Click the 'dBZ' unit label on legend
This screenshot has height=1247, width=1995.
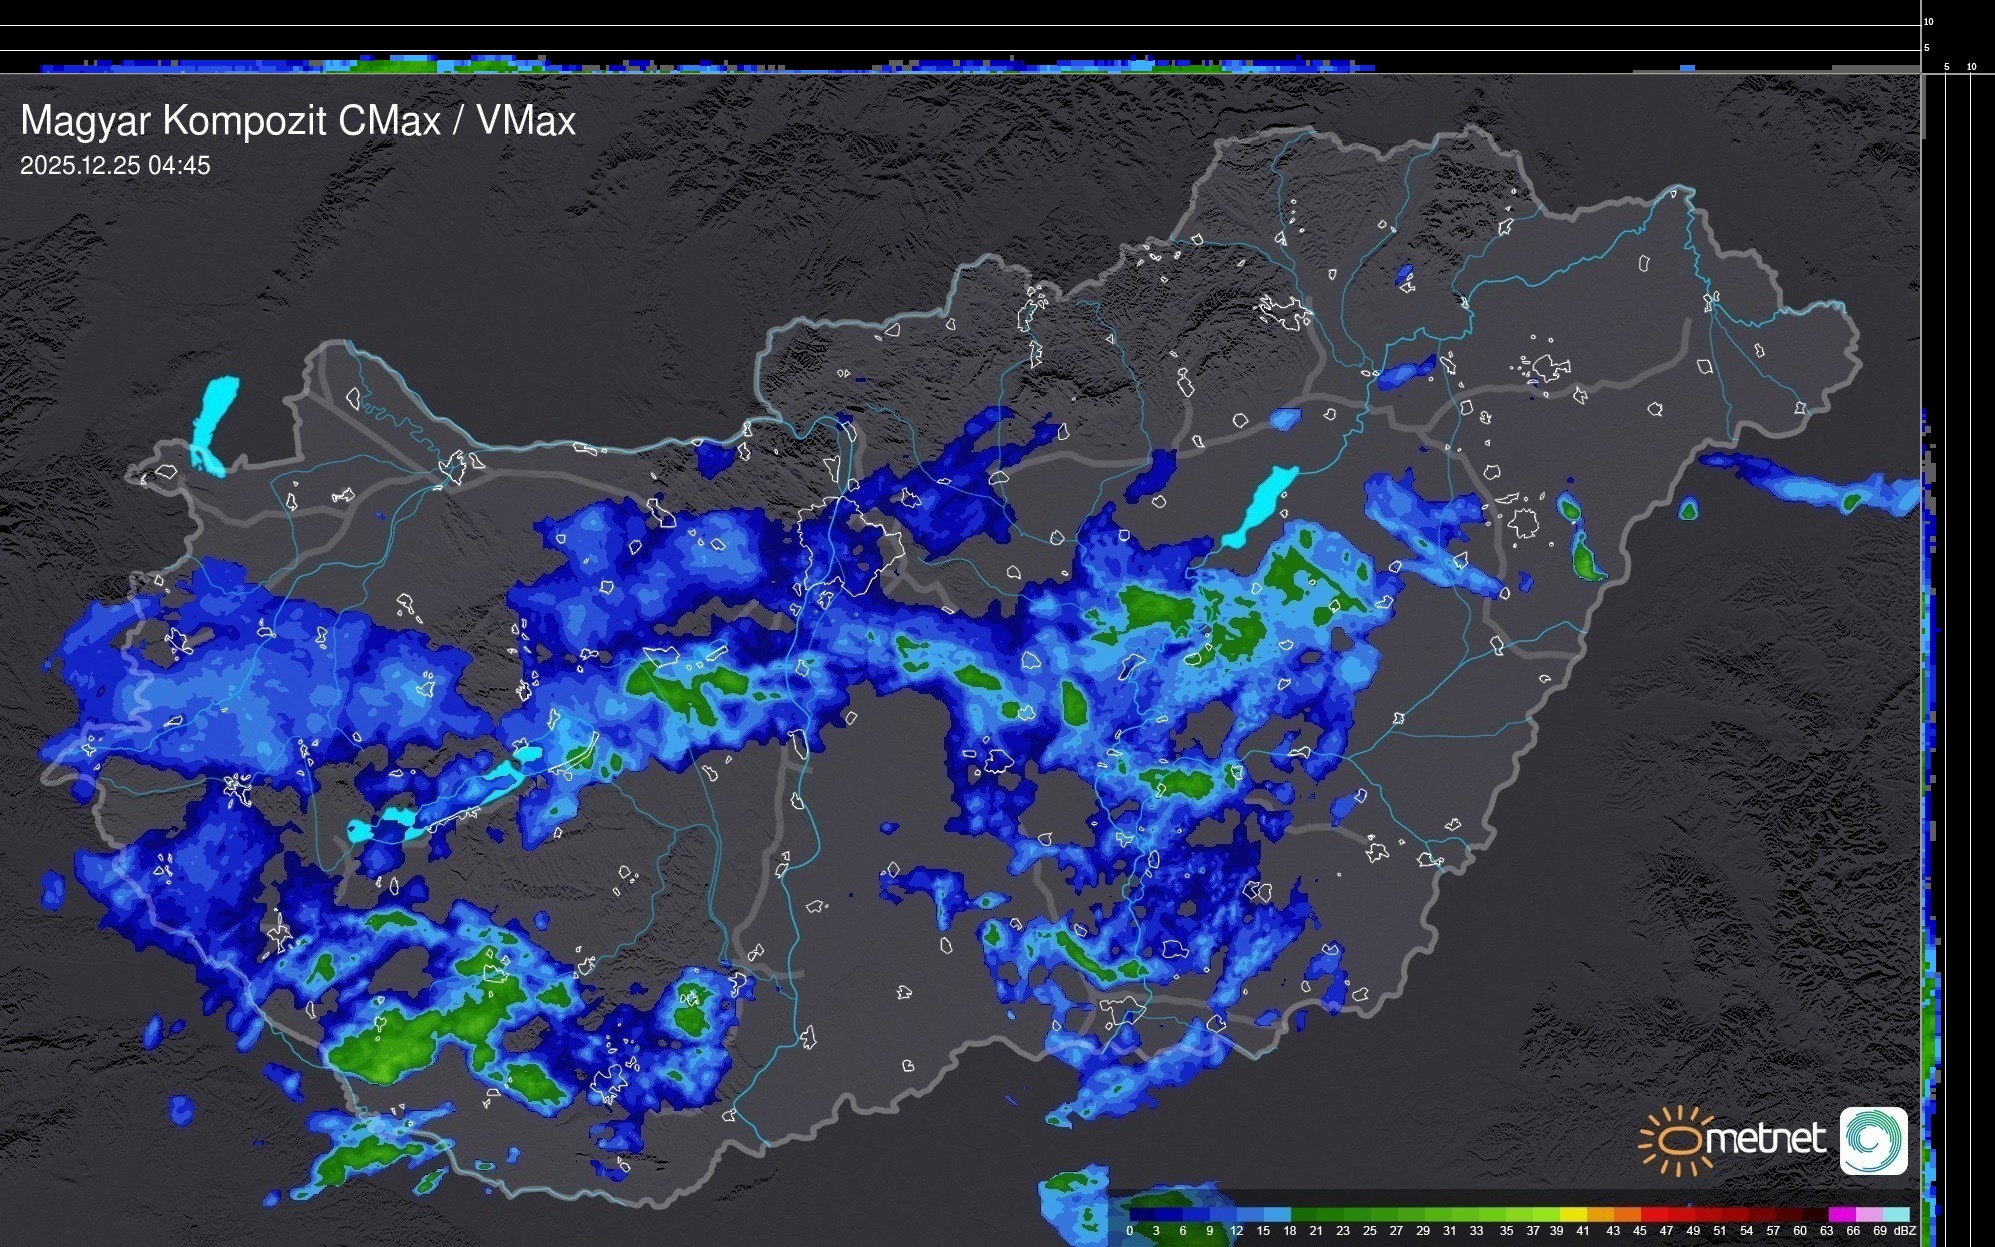coord(1905,1231)
